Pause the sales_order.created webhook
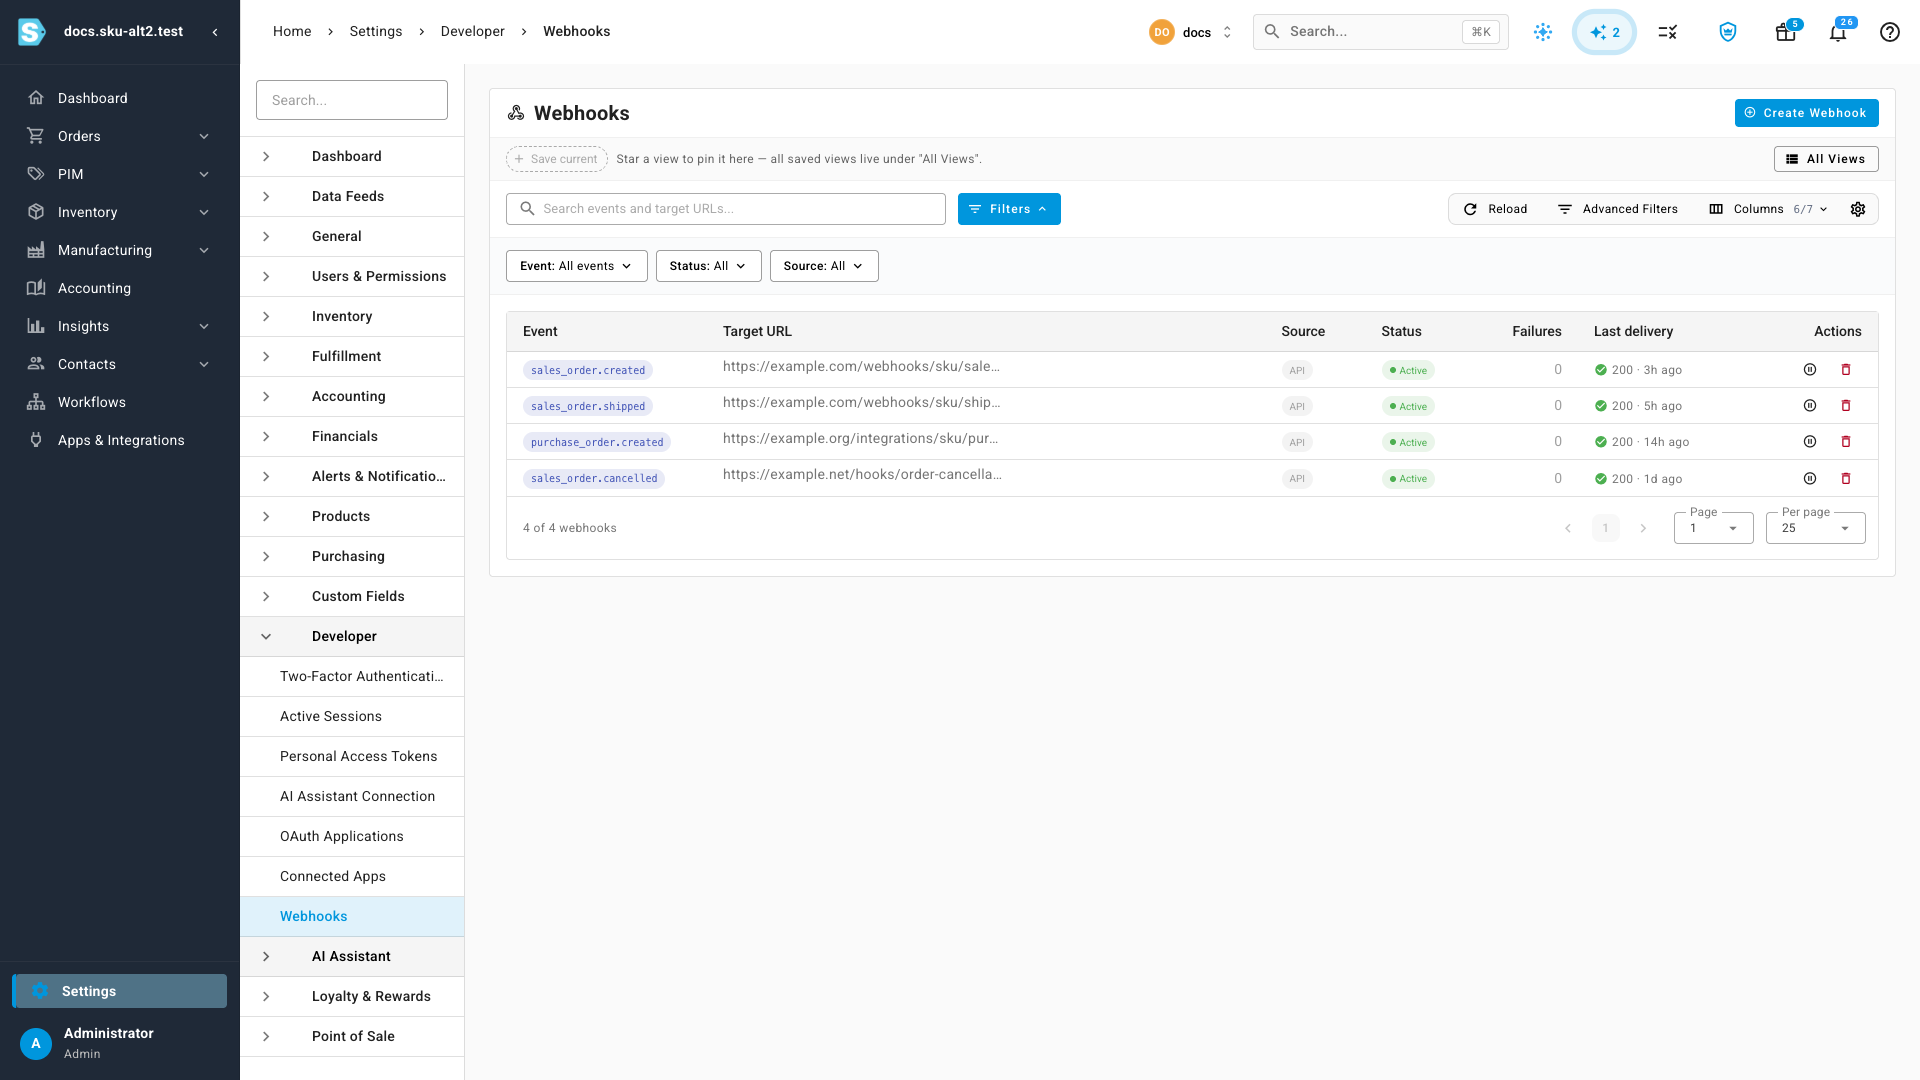This screenshot has height=1080, width=1920. (1810, 370)
